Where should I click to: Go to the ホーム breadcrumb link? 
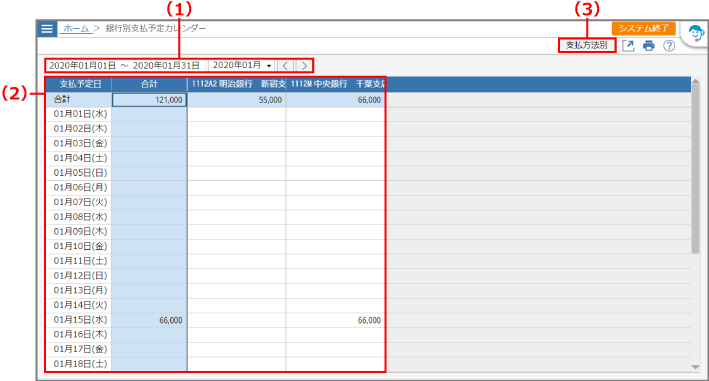pos(76,28)
